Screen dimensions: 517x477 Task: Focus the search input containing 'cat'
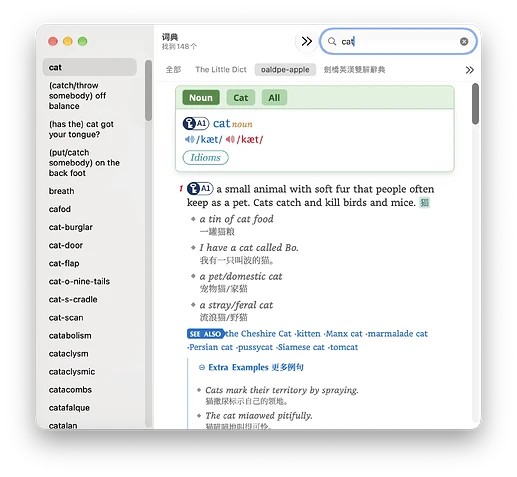(398, 41)
